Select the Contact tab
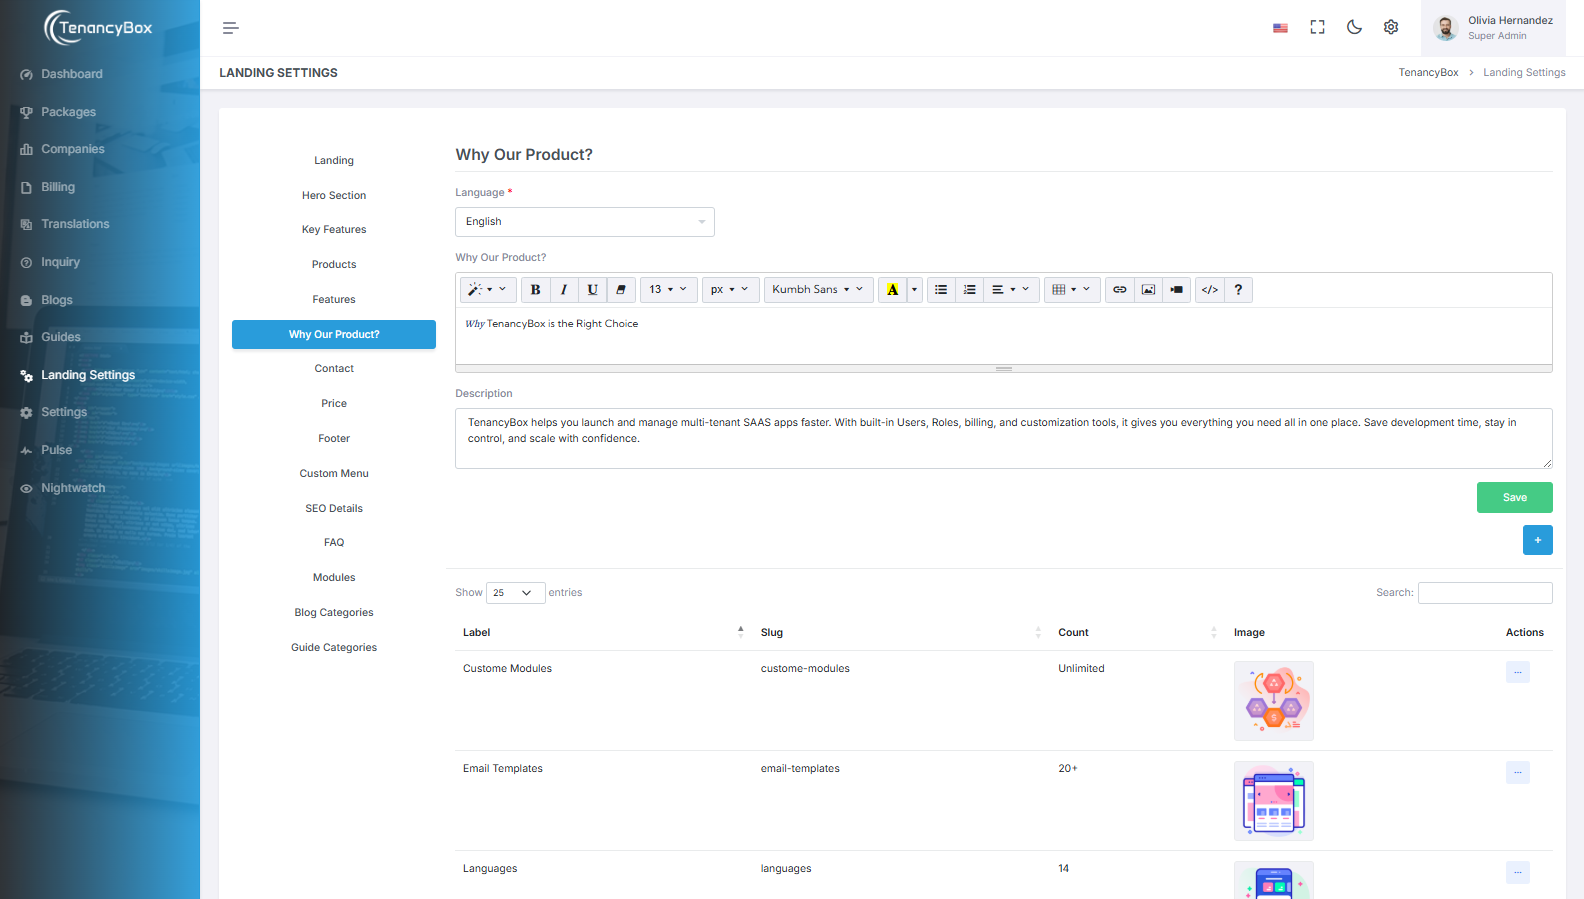 click(x=334, y=368)
